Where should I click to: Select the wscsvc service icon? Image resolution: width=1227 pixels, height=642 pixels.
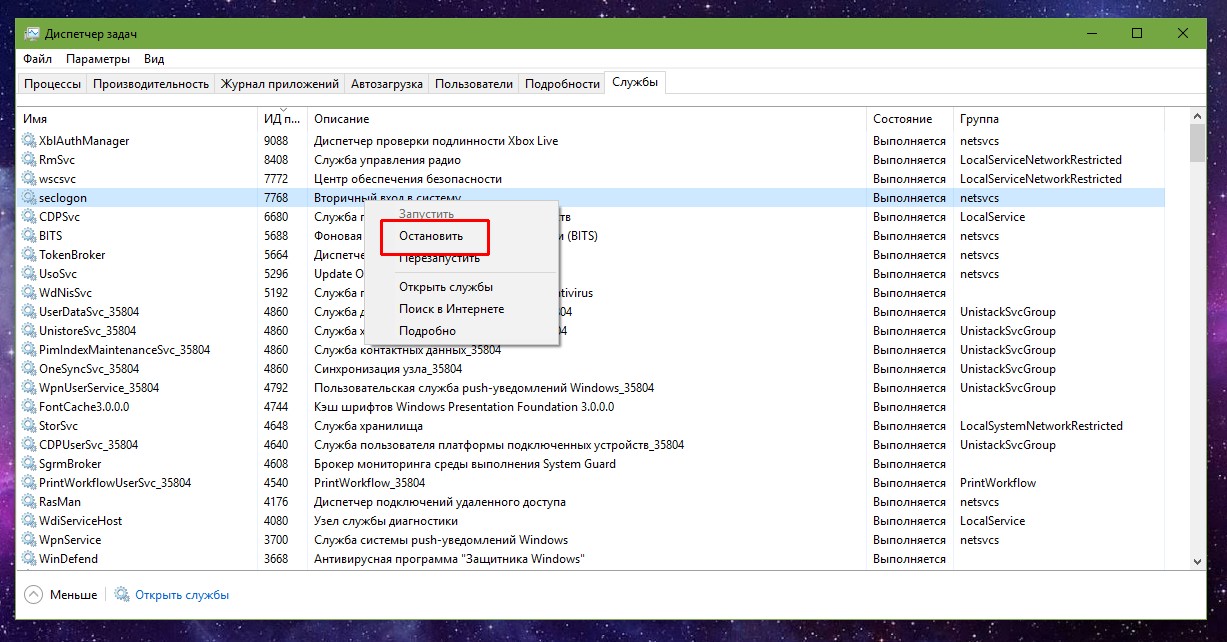click(29, 179)
